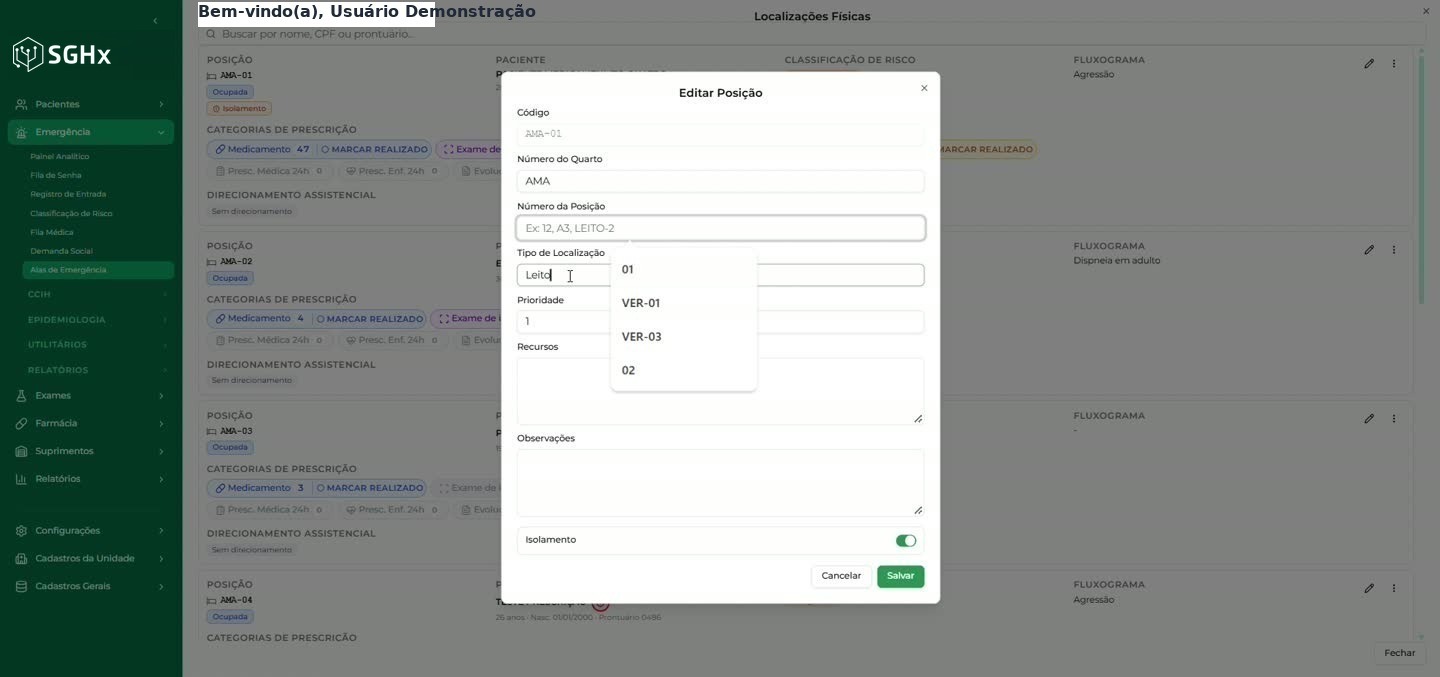Image resolution: width=1440 pixels, height=677 pixels.
Task: Save the position with Salvar
Action: pos(901,576)
